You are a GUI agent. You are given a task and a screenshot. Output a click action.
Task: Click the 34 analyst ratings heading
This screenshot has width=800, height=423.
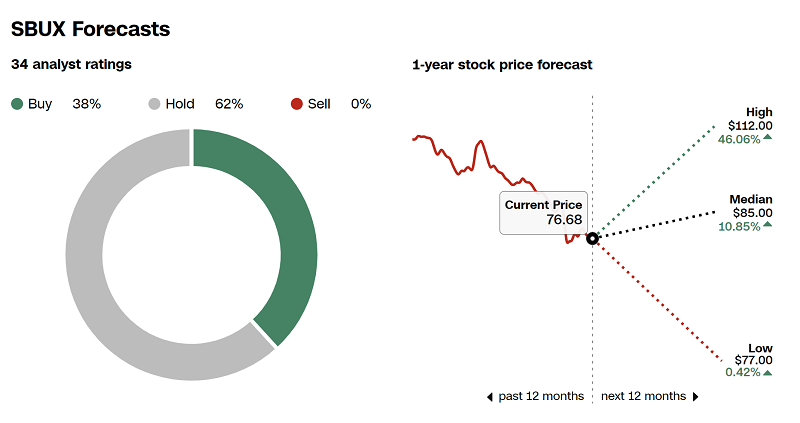pyautogui.click(x=71, y=64)
